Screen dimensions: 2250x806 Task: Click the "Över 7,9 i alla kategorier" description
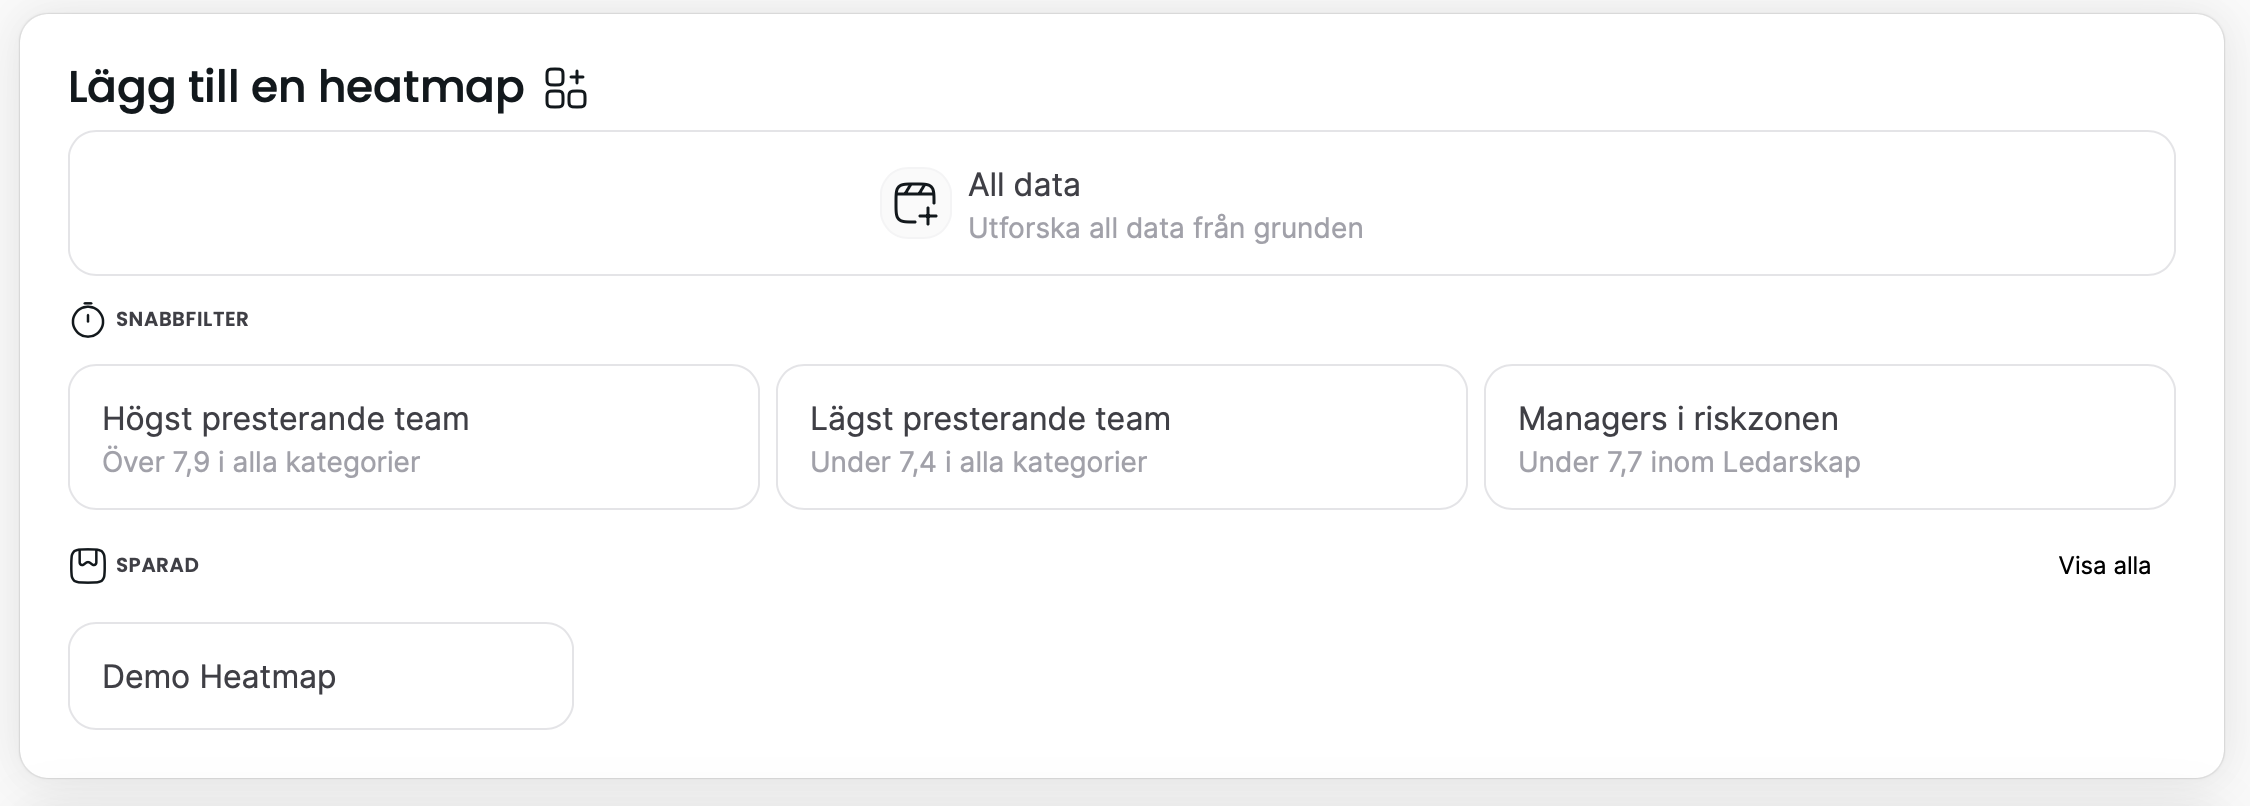[x=261, y=463]
